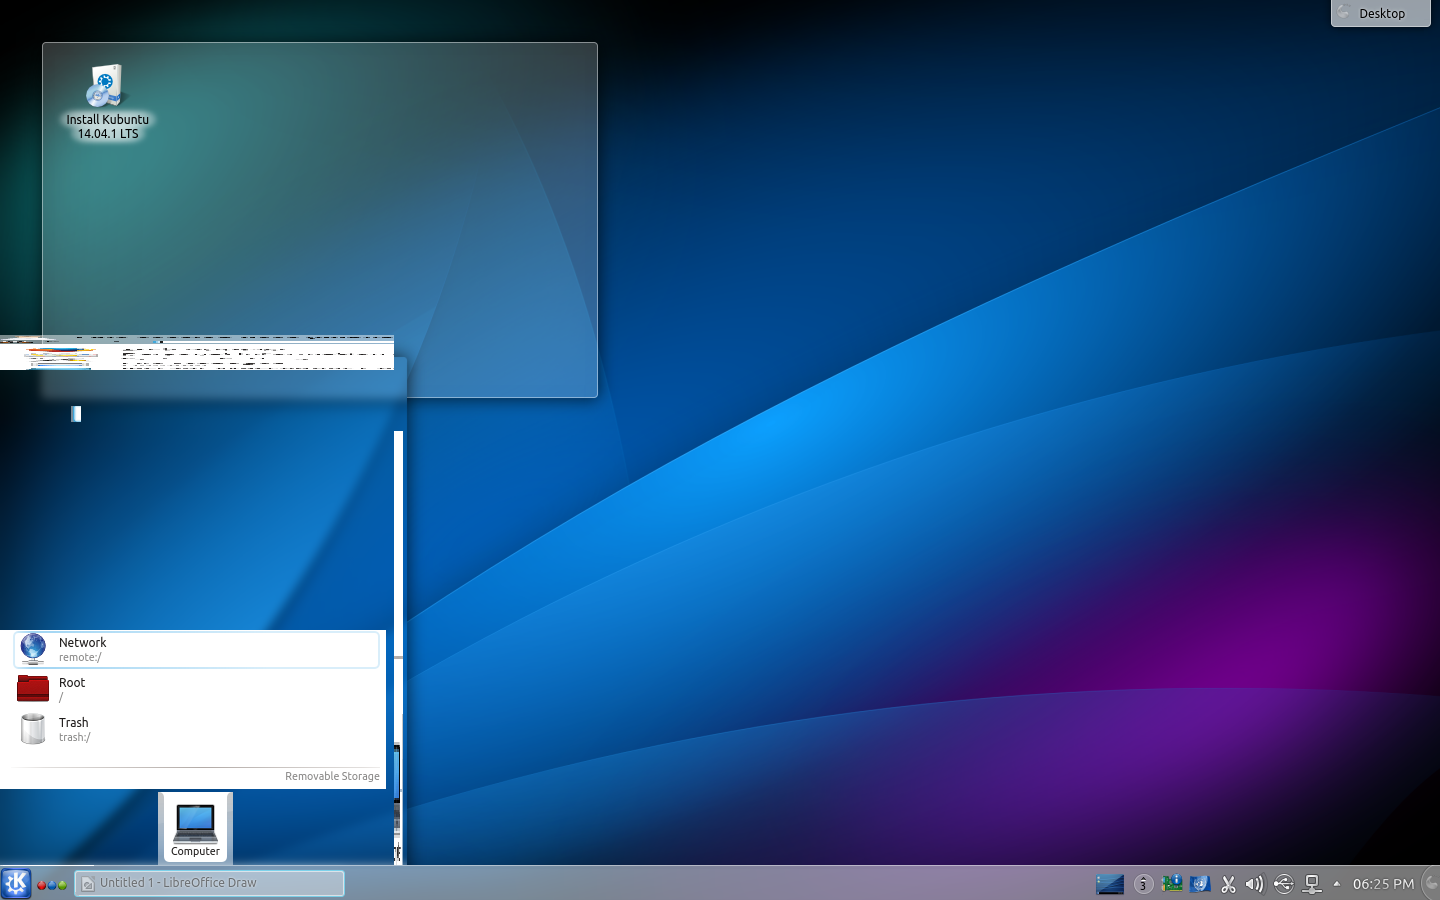The width and height of the screenshot is (1440, 900).
Task: Open the Network remote:/ entry
Action: pos(196,650)
